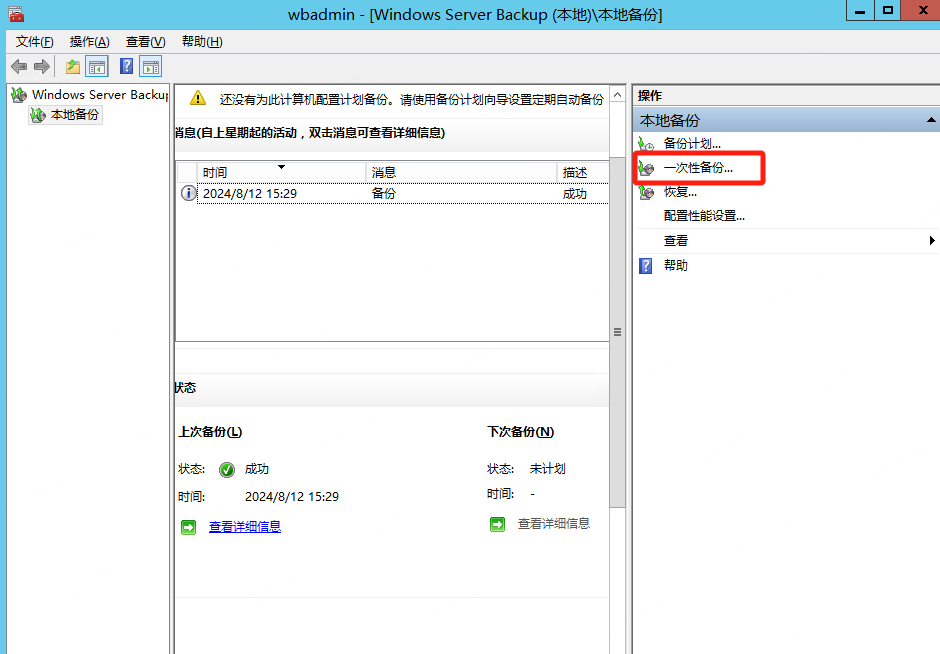Click 帮助 in the actions pane
940x654 pixels.
pyautogui.click(x=676, y=265)
